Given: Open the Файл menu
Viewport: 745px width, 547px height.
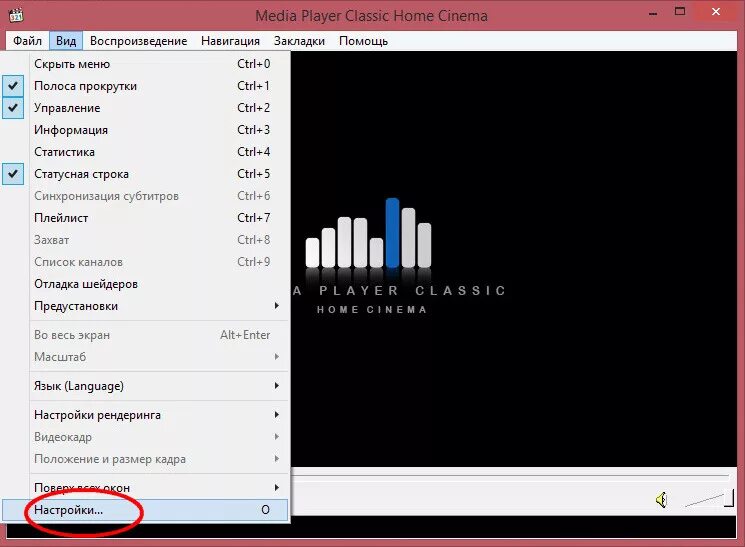Looking at the screenshot, I should click(x=27, y=41).
